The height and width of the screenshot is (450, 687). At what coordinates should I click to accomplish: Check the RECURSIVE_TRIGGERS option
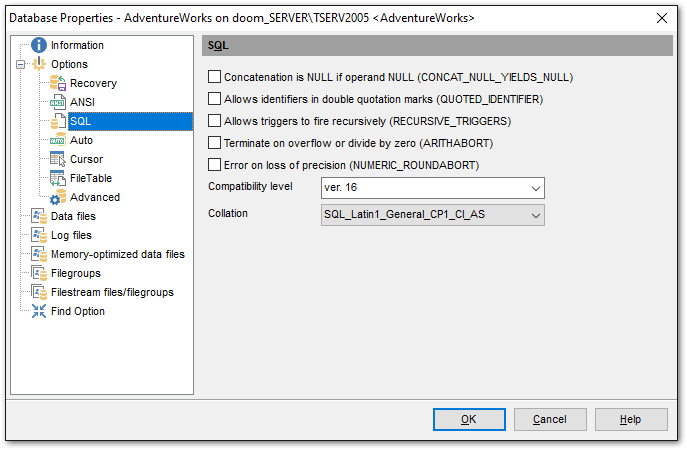point(214,120)
